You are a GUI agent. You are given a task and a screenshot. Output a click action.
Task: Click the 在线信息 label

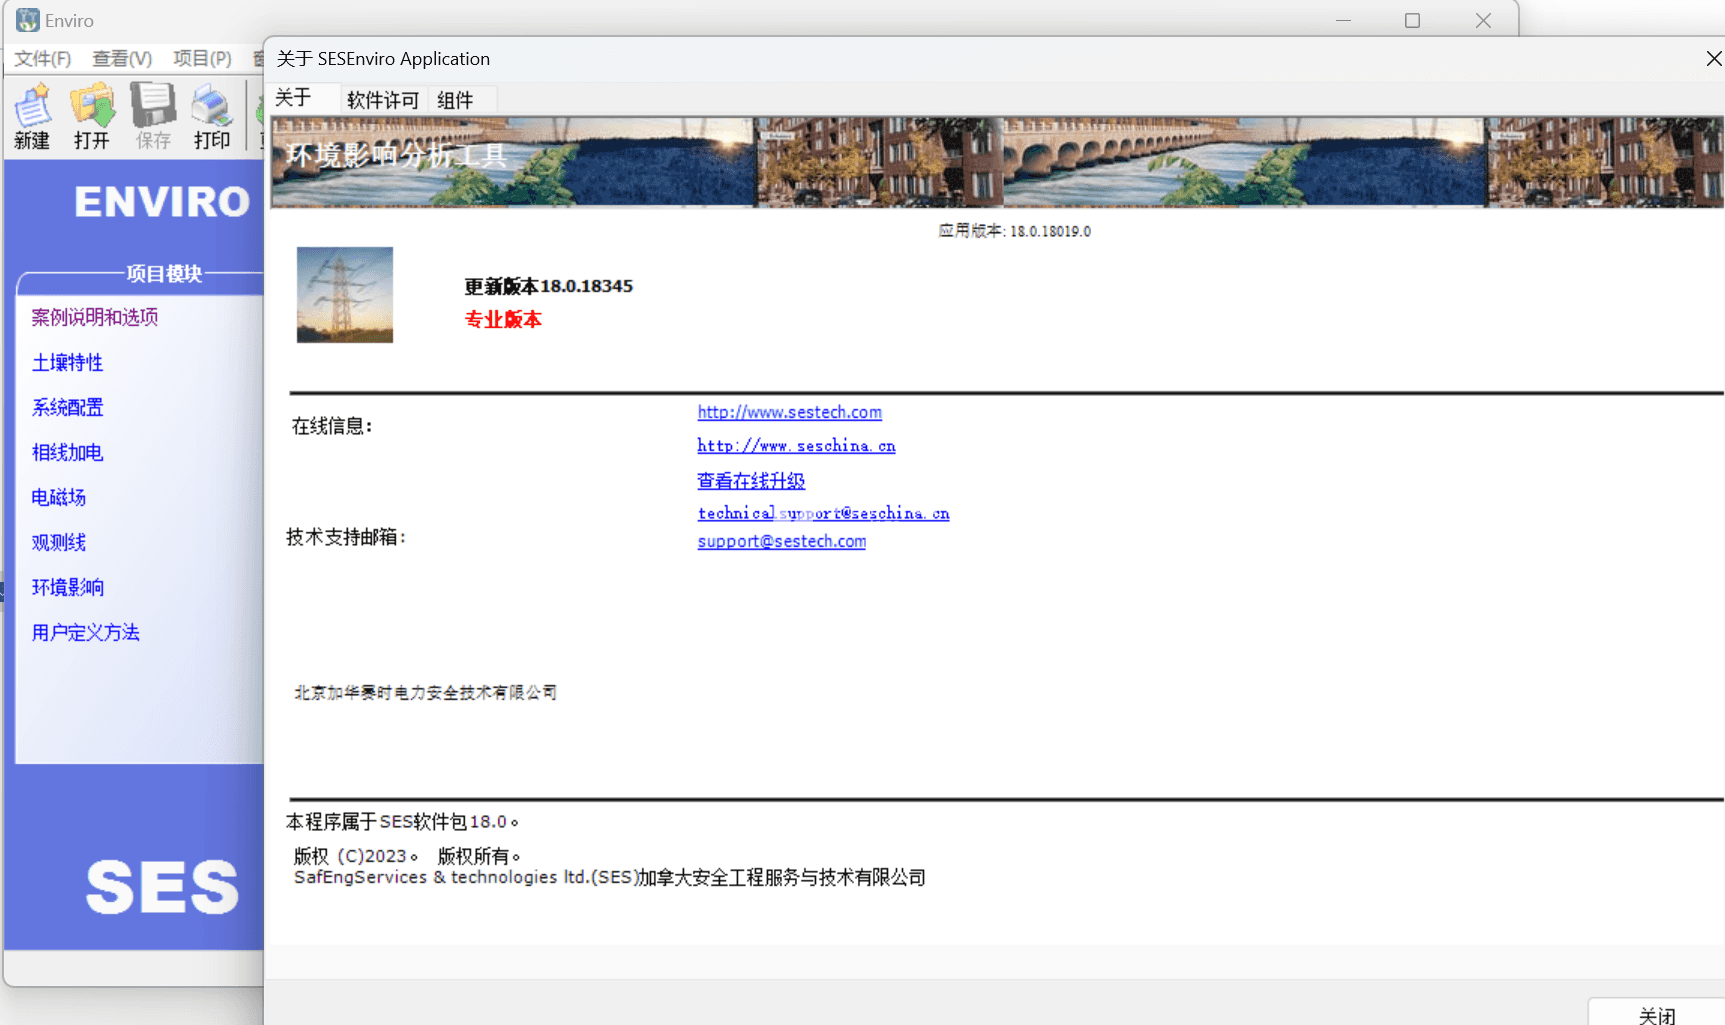click(x=332, y=426)
